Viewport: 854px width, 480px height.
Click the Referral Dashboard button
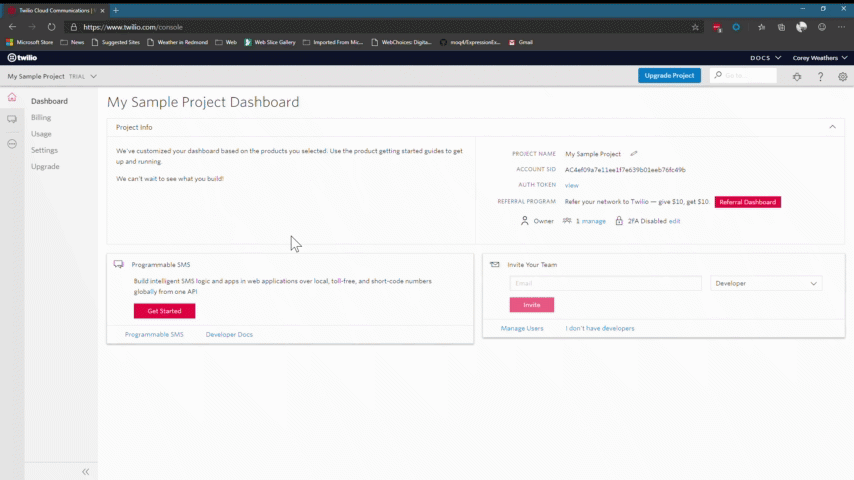(x=747, y=202)
